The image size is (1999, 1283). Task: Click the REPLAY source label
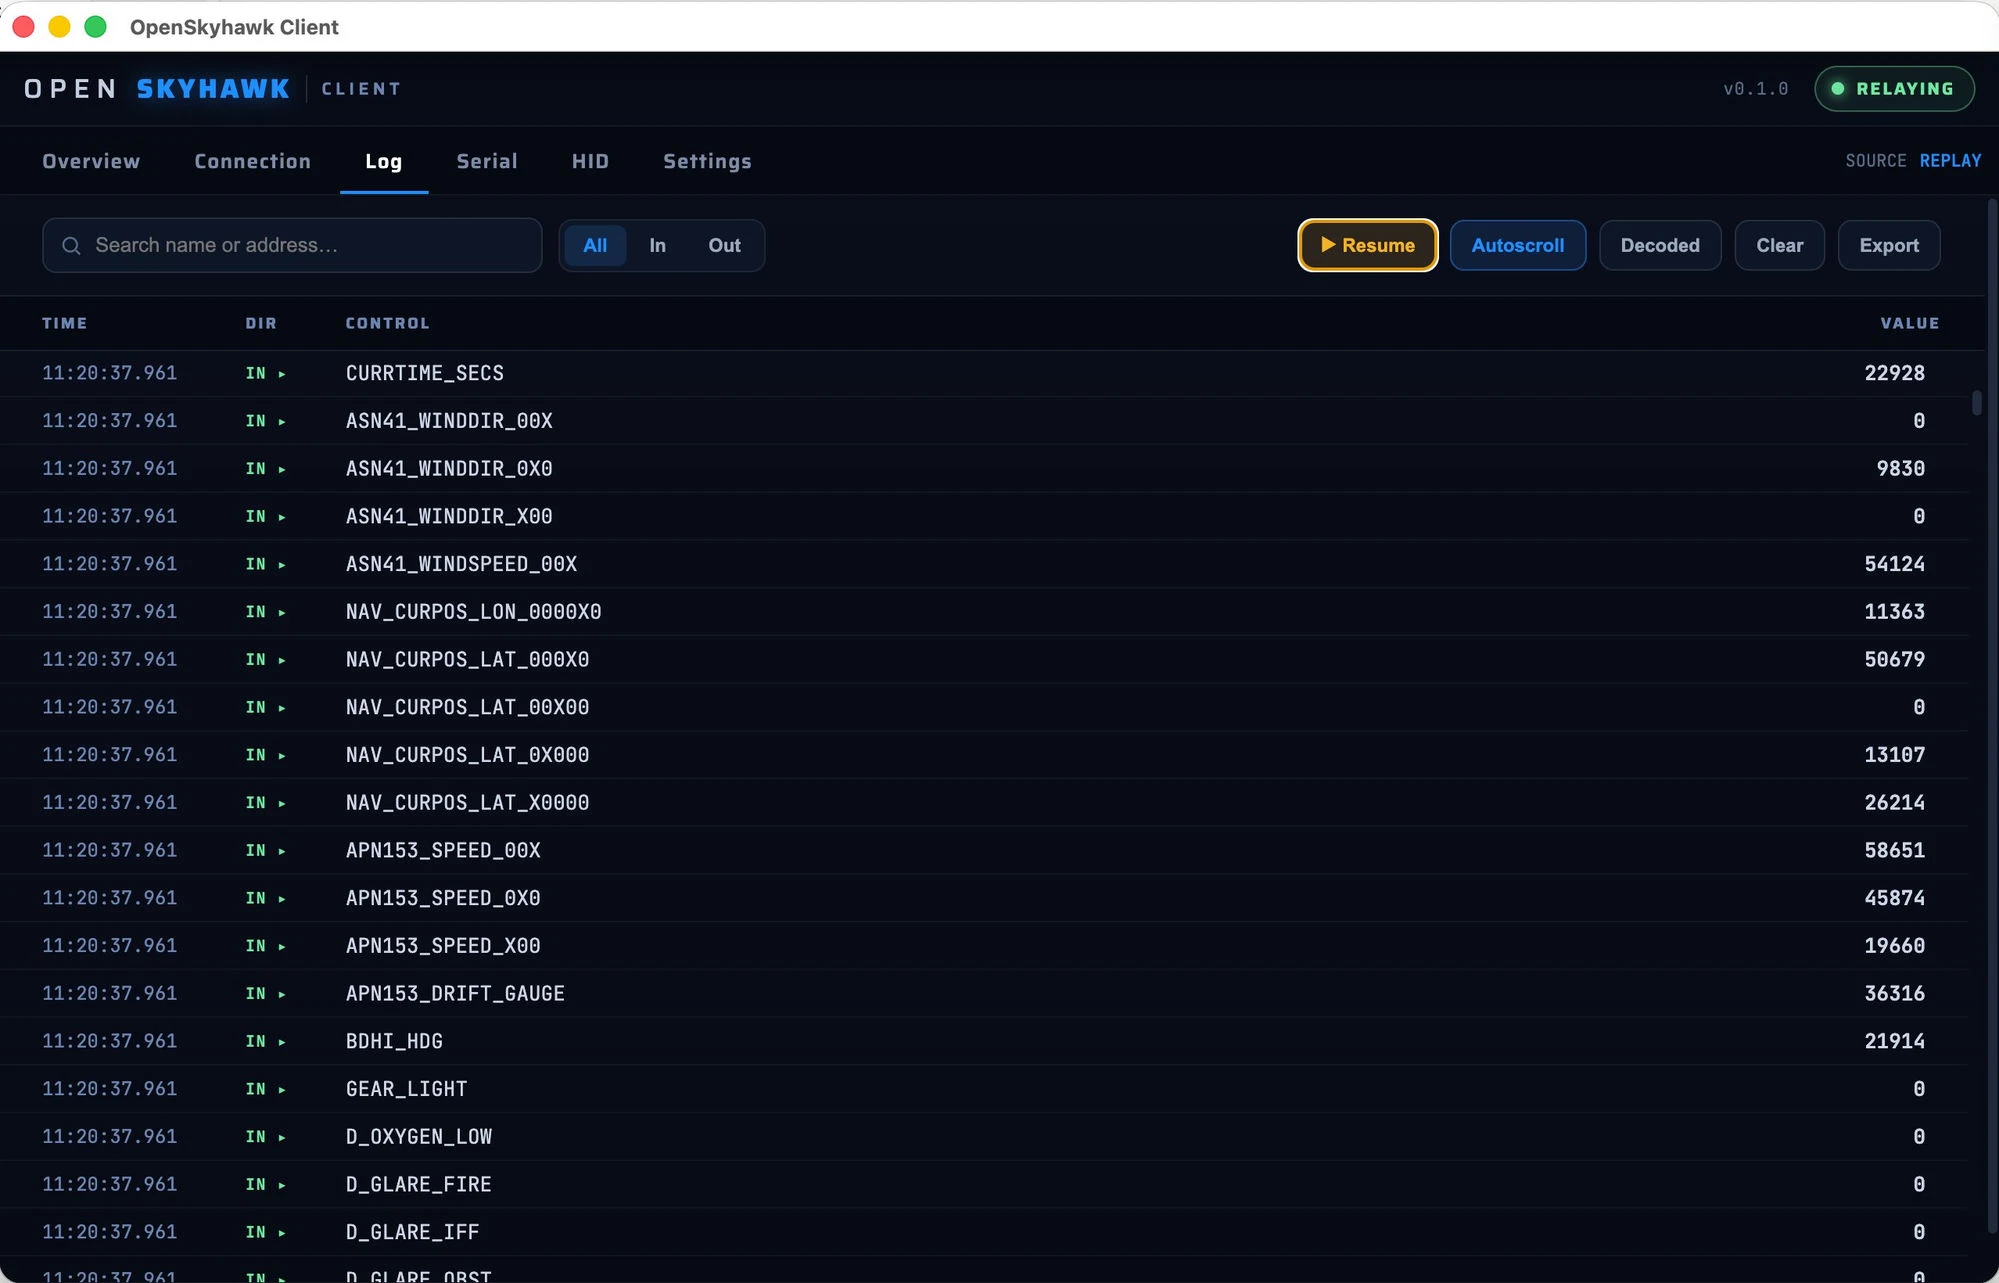click(x=1950, y=161)
